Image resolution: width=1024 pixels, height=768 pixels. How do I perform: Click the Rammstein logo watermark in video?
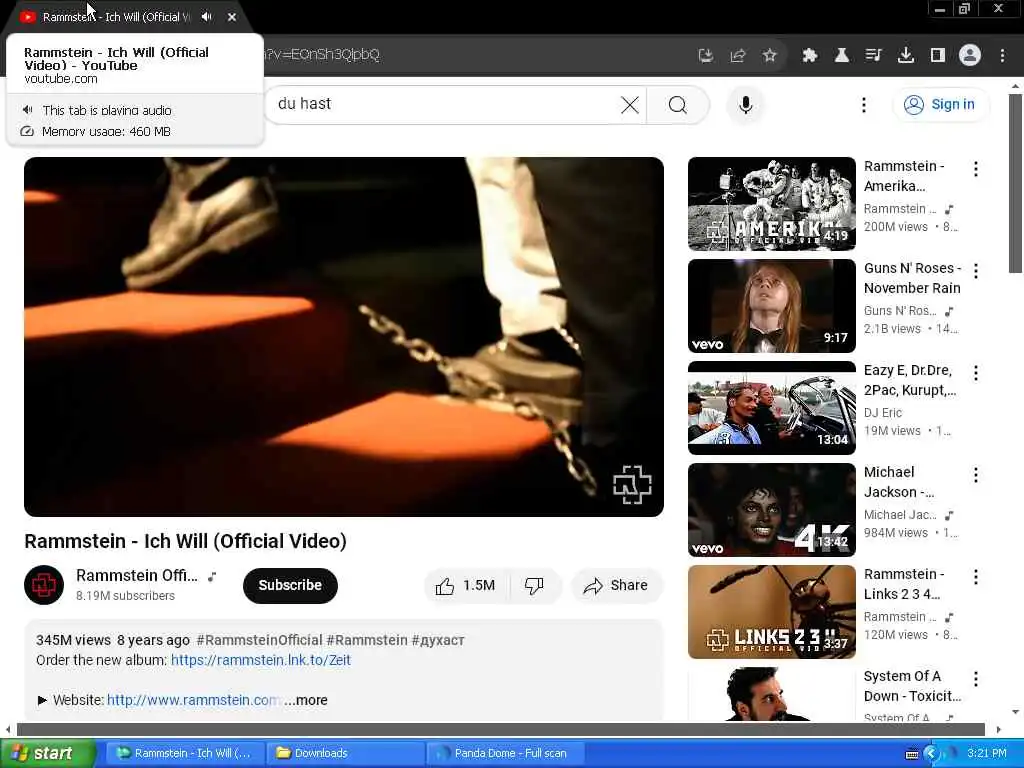pyautogui.click(x=632, y=485)
